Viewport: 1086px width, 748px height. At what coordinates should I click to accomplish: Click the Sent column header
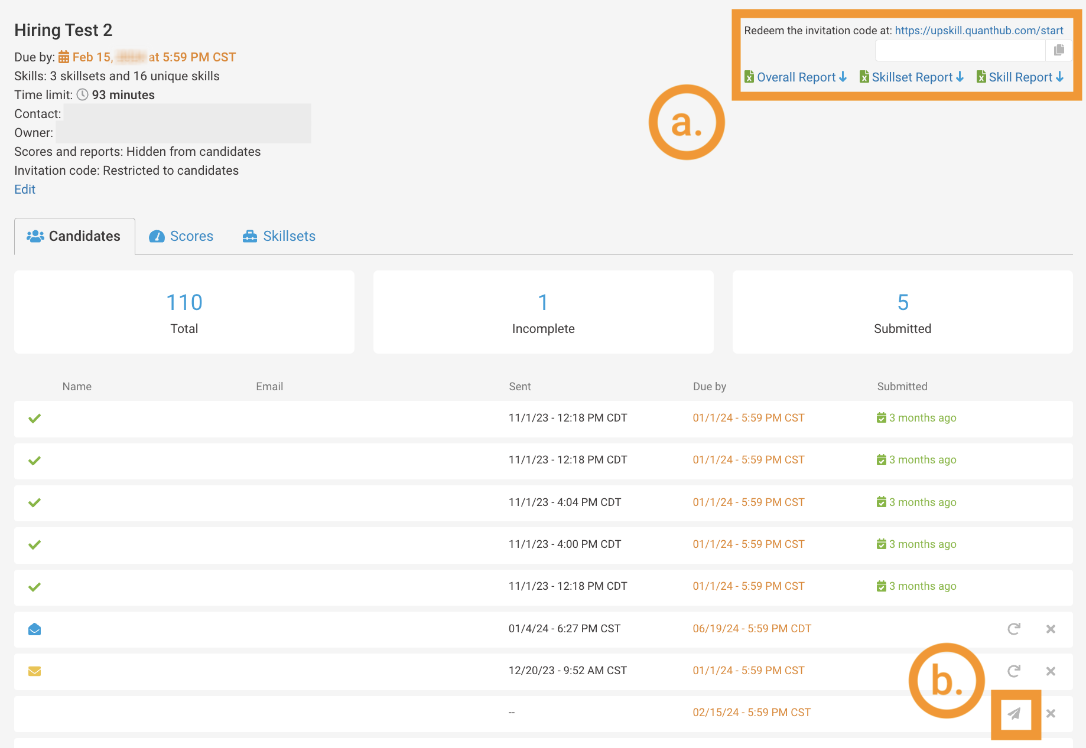pos(520,386)
